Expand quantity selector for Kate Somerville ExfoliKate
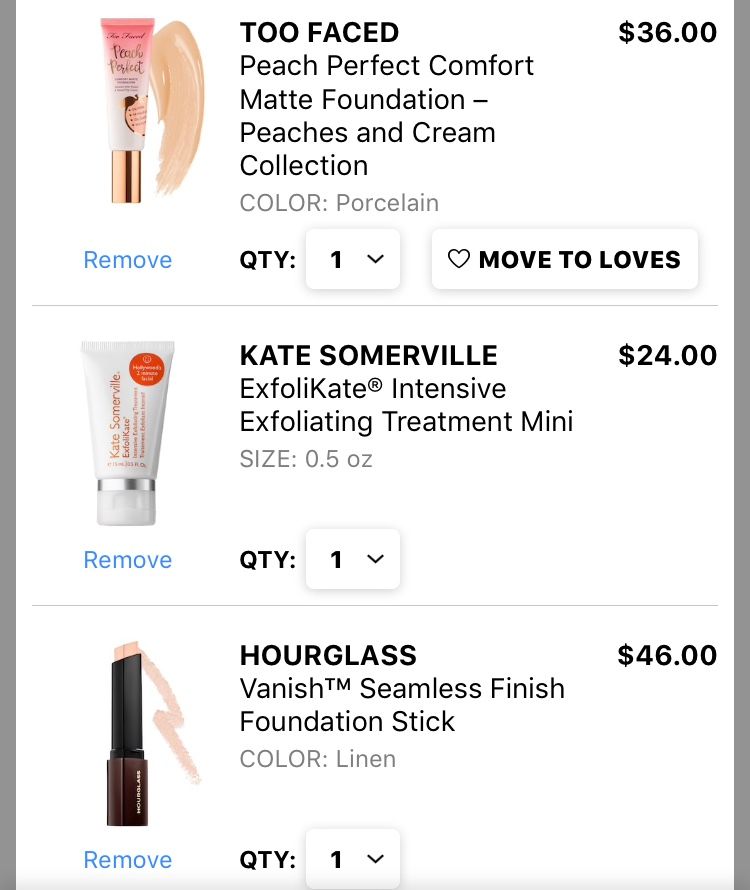The image size is (750, 890). click(x=353, y=559)
